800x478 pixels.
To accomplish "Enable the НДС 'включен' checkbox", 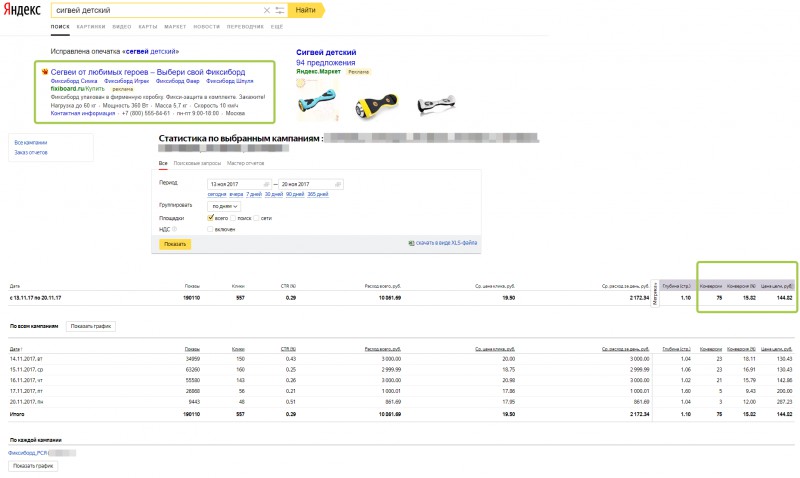I will click(x=210, y=230).
